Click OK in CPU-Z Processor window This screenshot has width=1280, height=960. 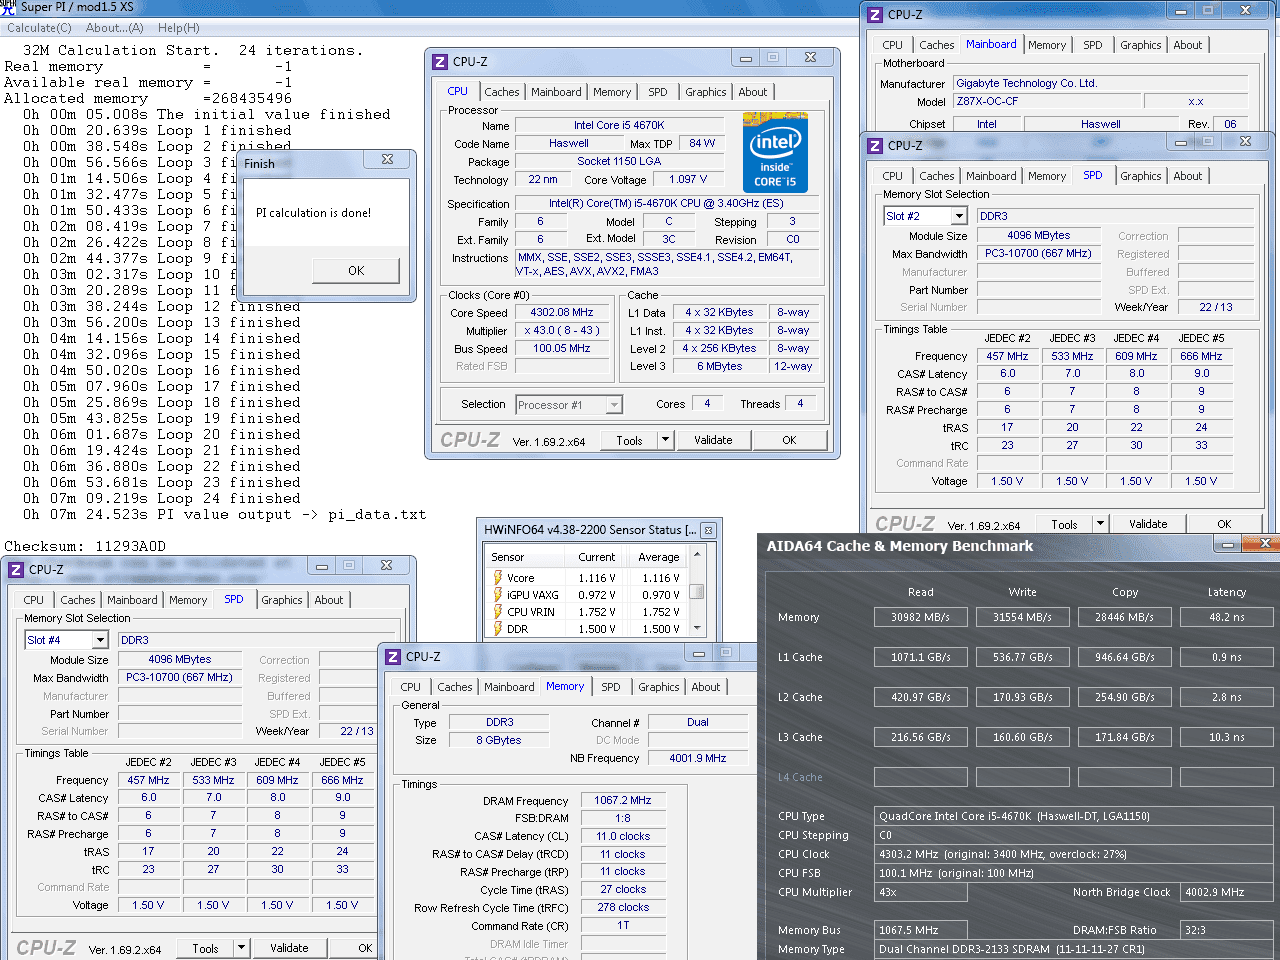(789, 440)
